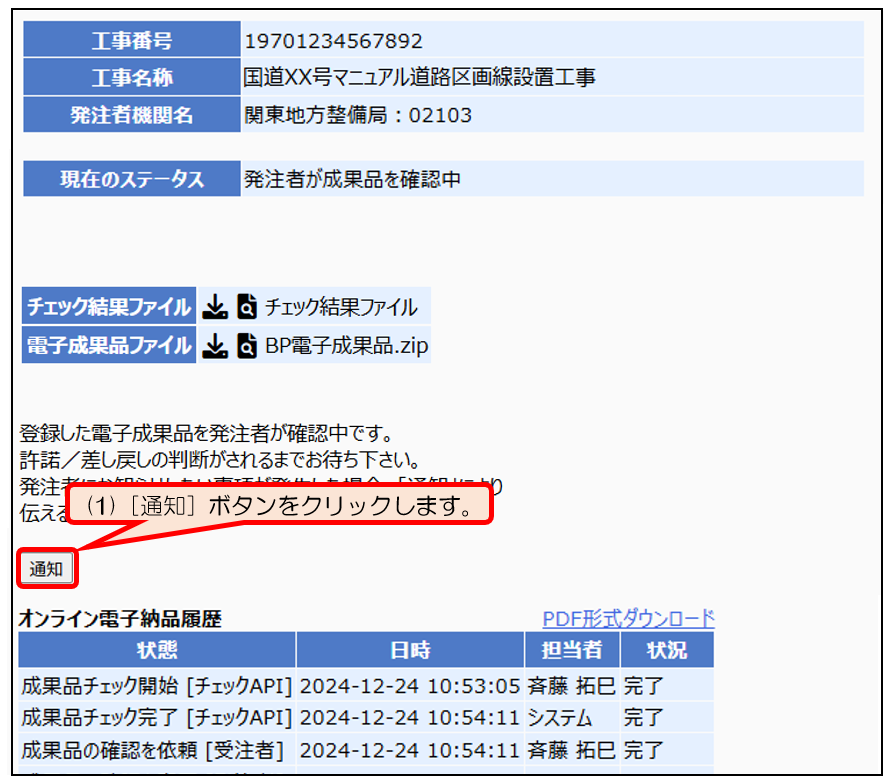Open the PDF形式ダウンロード link
This screenshot has width=892, height=782.
[628, 618]
